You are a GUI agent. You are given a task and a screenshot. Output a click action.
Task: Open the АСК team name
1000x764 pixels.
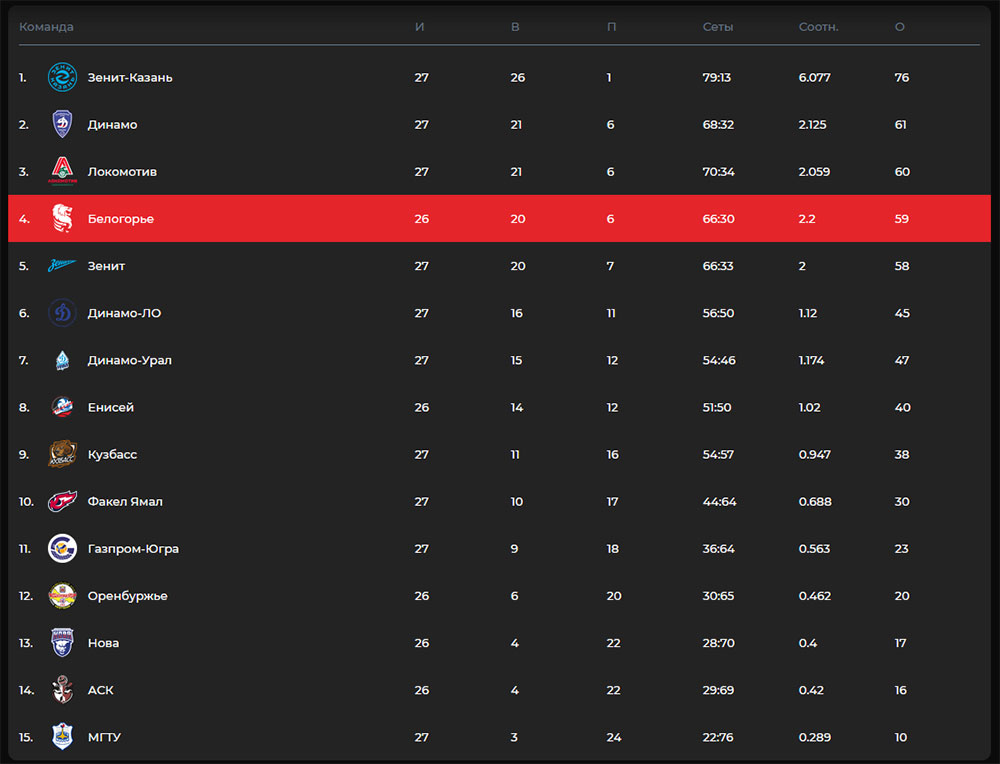(x=100, y=690)
